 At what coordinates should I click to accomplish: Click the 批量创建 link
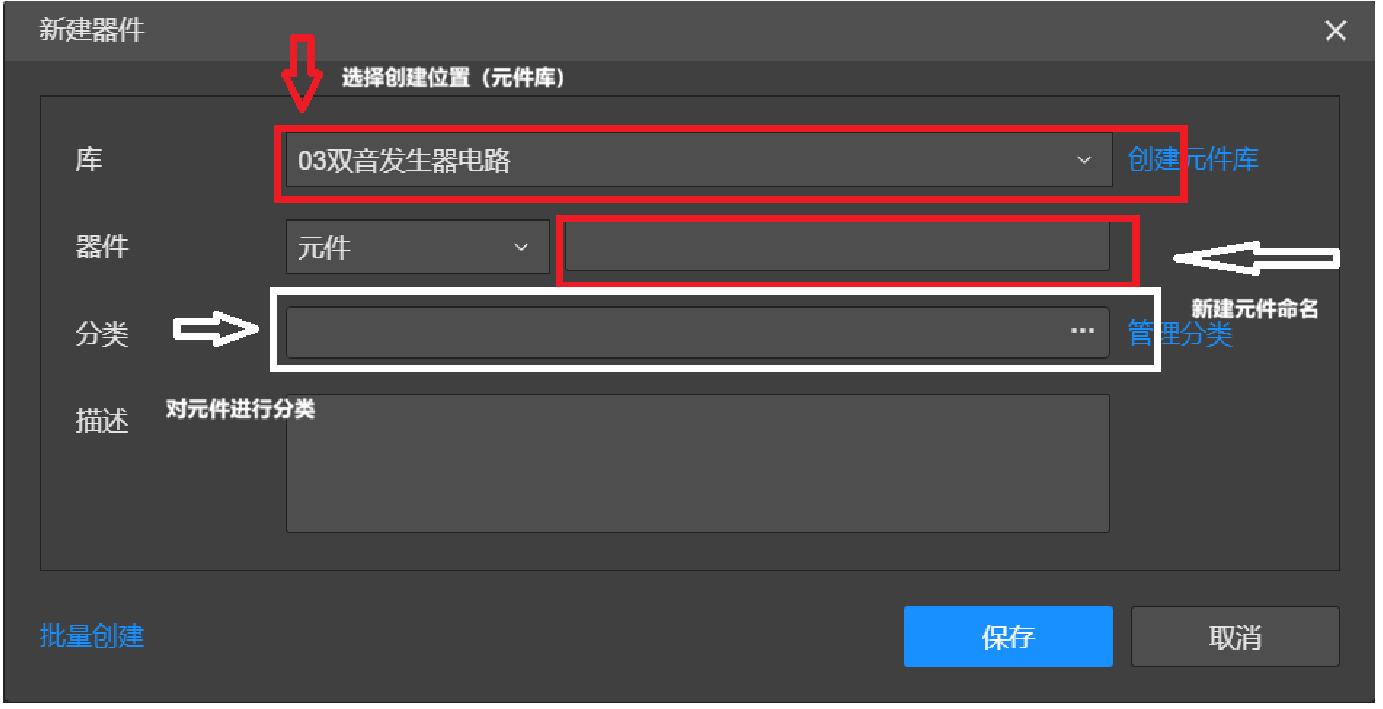(92, 636)
